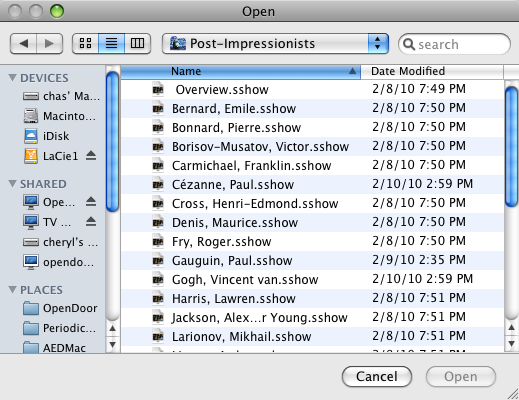
Task: Eject the TV shared computer
Action: [x=91, y=222]
